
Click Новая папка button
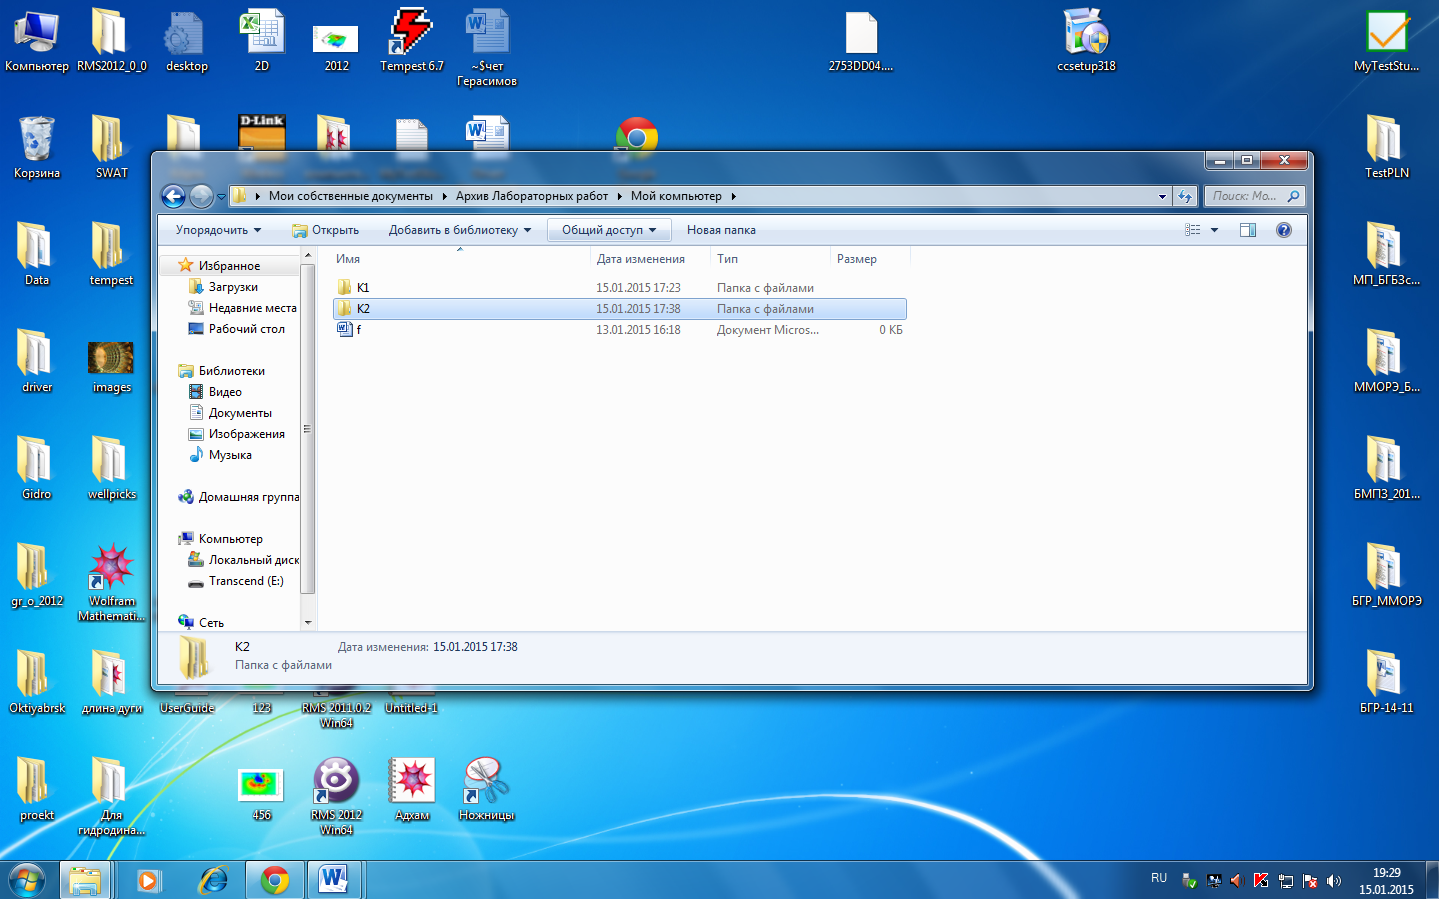pos(721,230)
